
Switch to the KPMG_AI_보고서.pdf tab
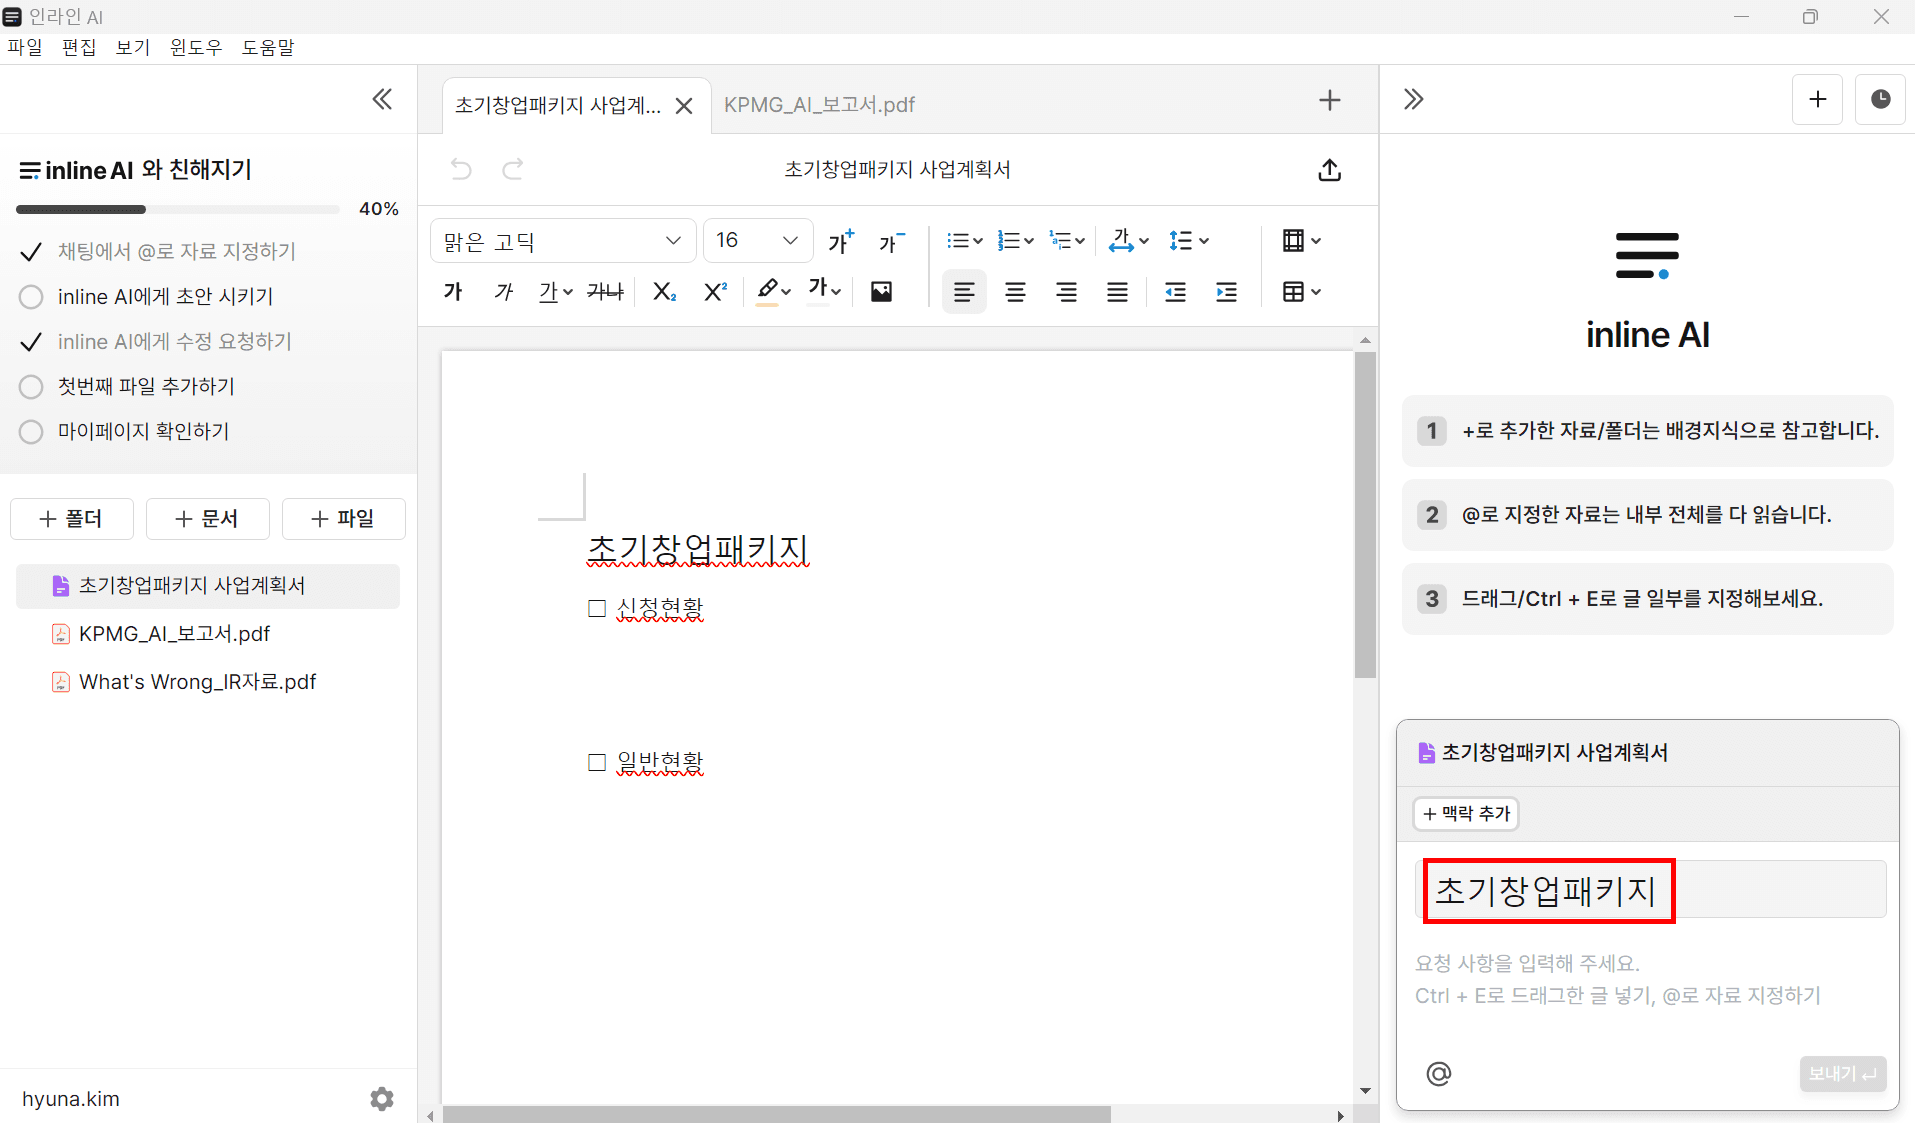tap(819, 104)
